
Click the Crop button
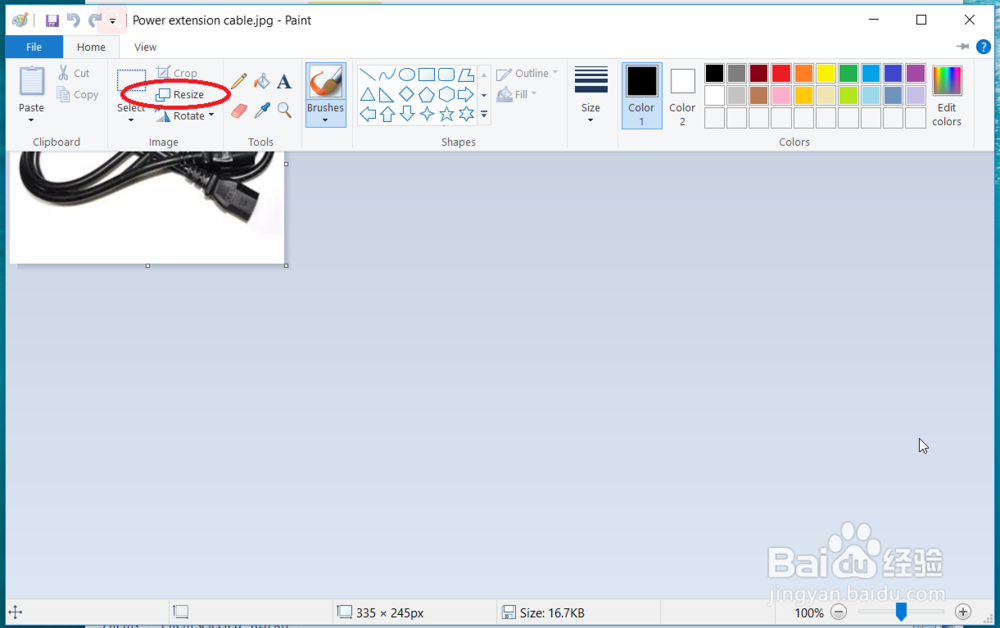(177, 73)
